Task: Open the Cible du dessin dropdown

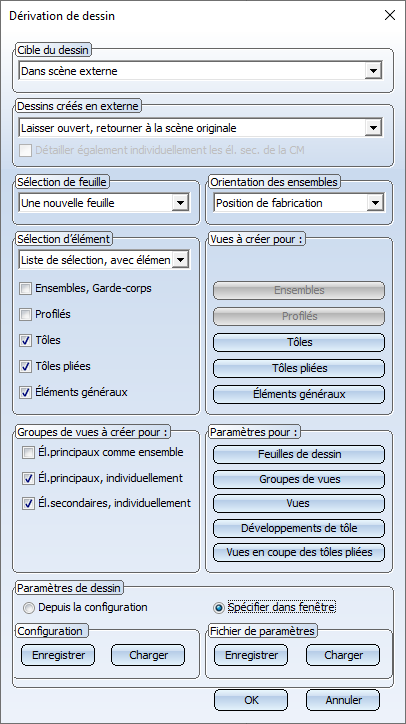Action: click(200, 71)
